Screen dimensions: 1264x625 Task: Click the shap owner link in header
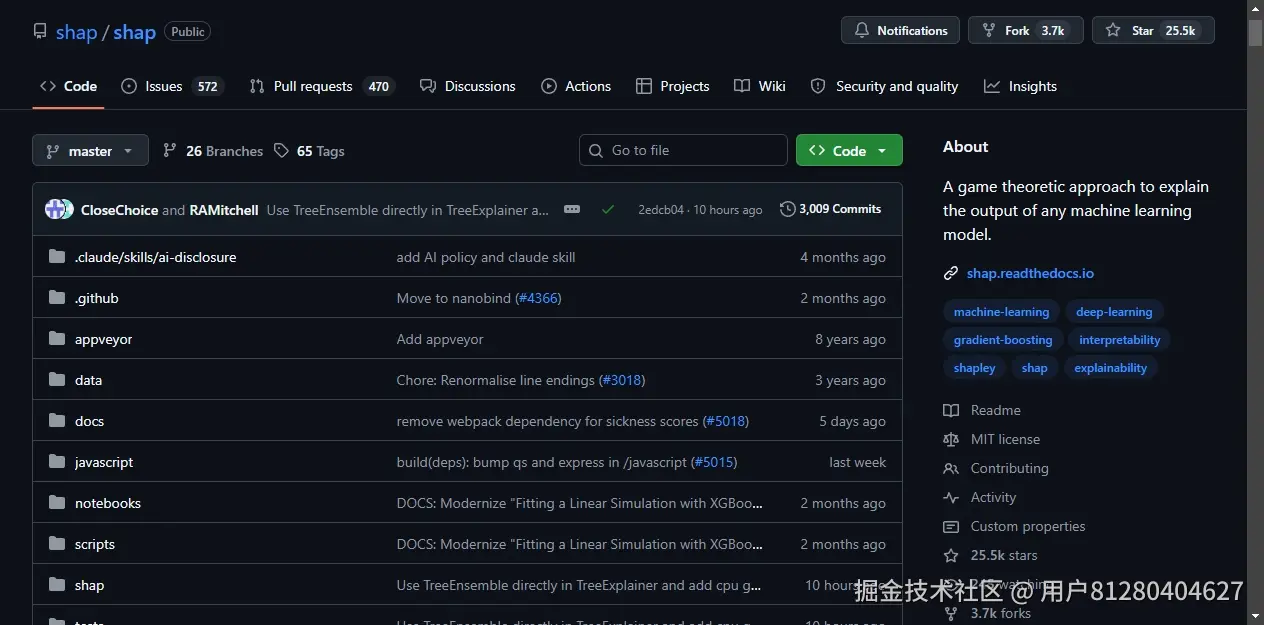[x=76, y=33]
